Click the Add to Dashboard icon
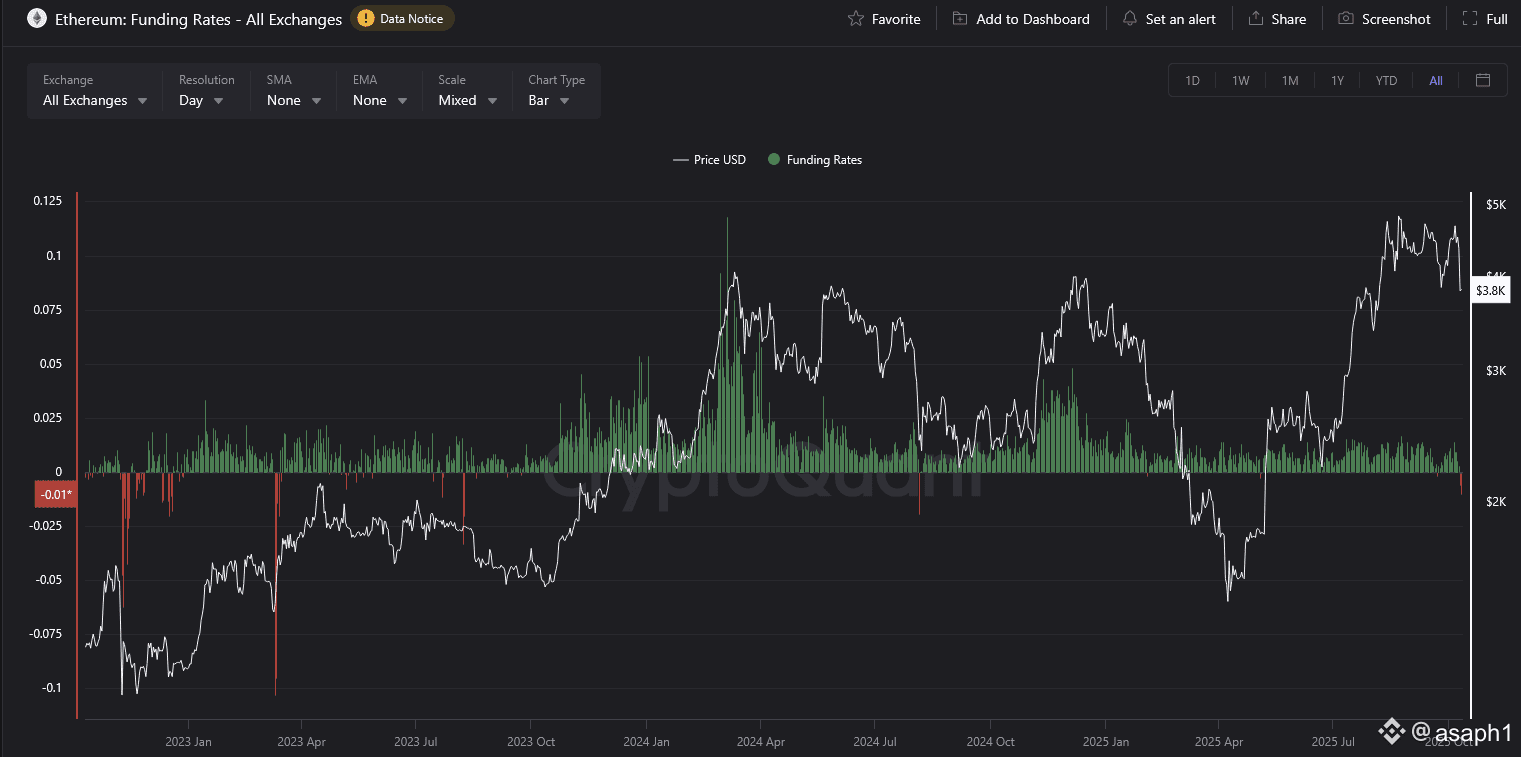The image size is (1521, 757). click(960, 19)
